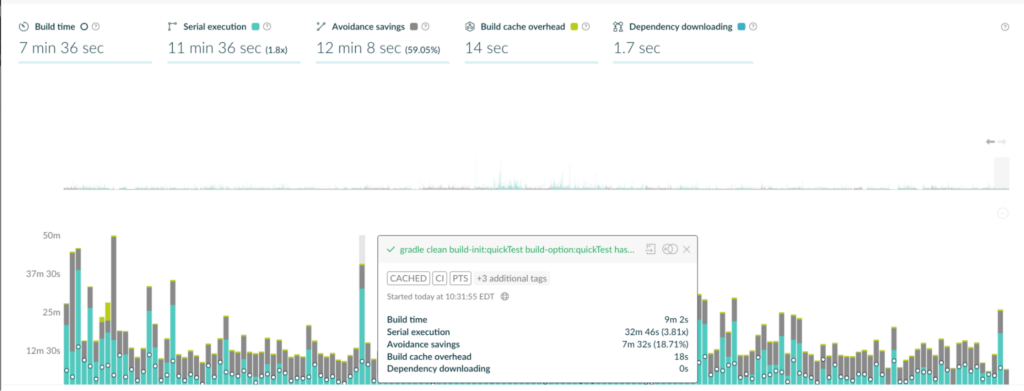1024x391 pixels.
Task: Open Dependency downloading help icon
Action: tap(753, 27)
